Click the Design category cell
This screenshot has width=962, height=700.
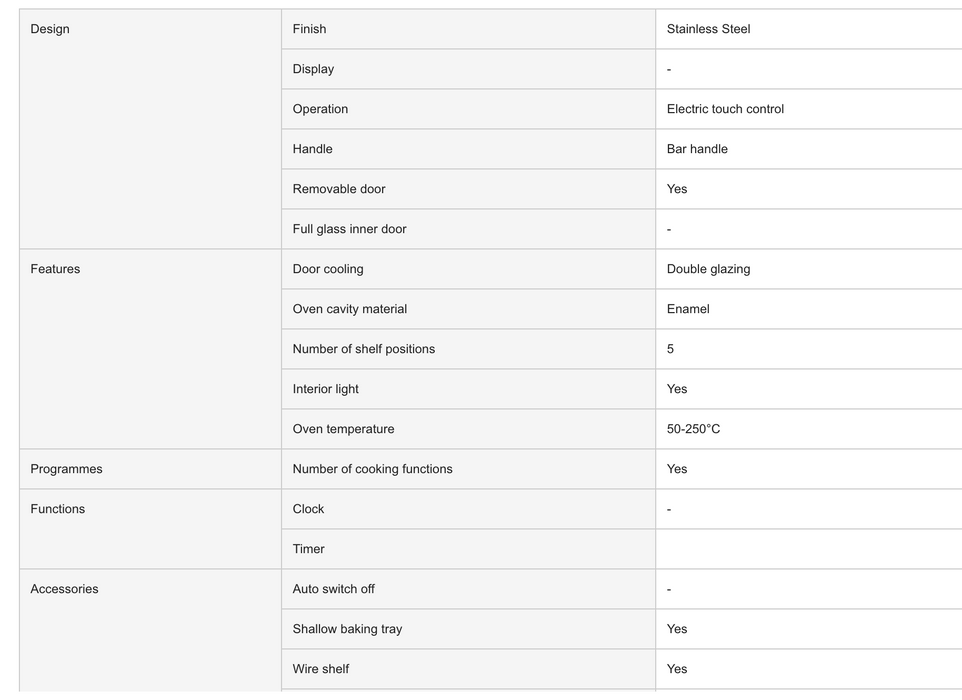150,129
